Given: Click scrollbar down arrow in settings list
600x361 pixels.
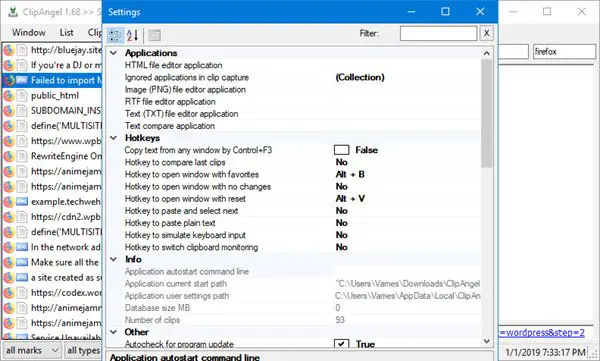Looking at the screenshot, I should [486, 341].
